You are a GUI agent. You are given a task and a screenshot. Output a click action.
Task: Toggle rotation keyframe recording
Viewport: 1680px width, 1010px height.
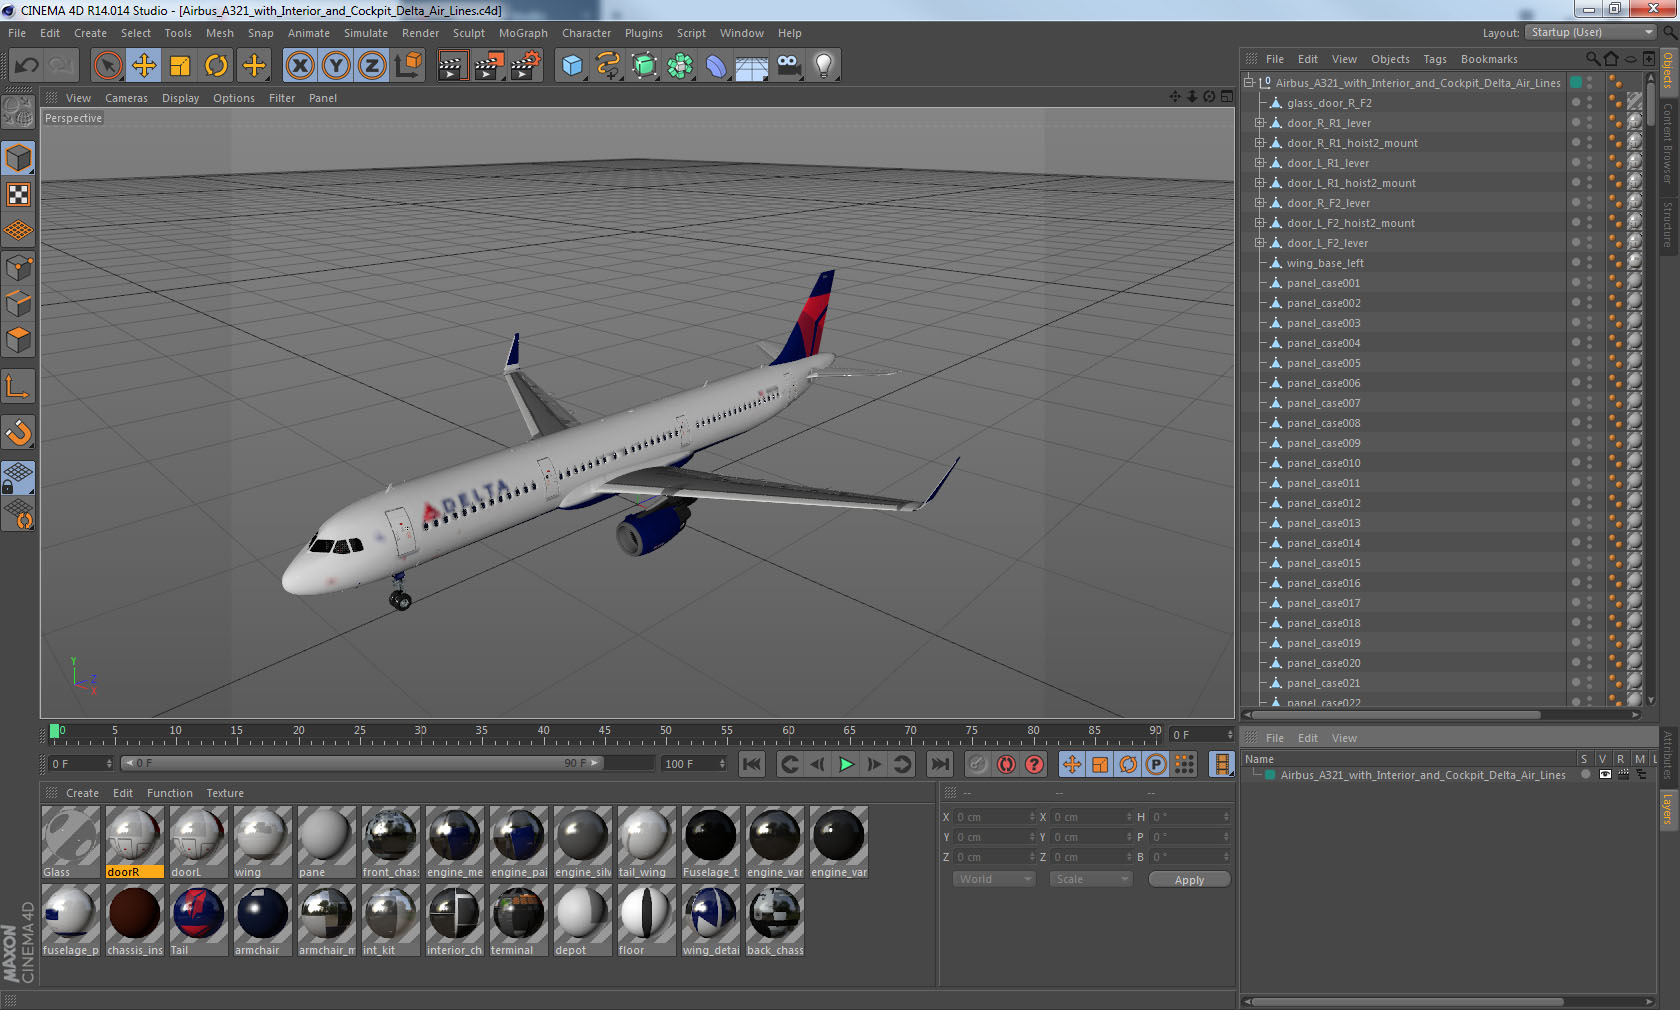coord(1128,764)
